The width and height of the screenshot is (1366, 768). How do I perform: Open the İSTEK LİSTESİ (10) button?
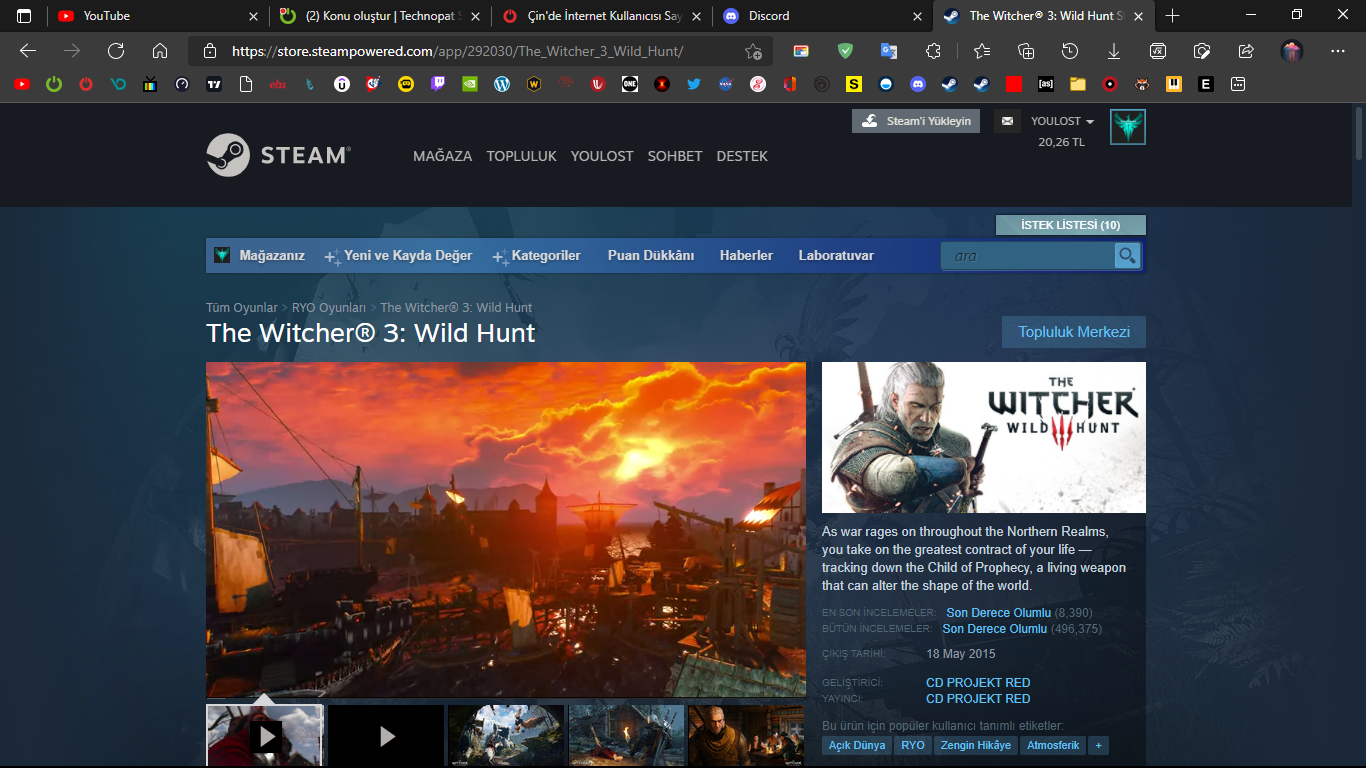click(x=1071, y=225)
